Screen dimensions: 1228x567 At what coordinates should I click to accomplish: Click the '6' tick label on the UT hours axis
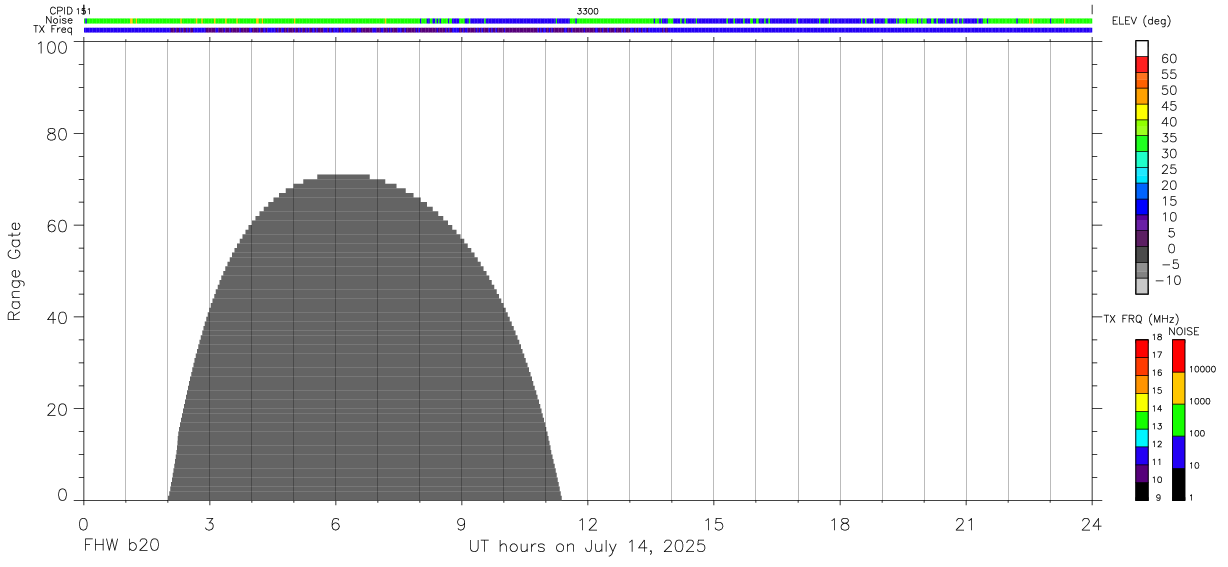(336, 524)
